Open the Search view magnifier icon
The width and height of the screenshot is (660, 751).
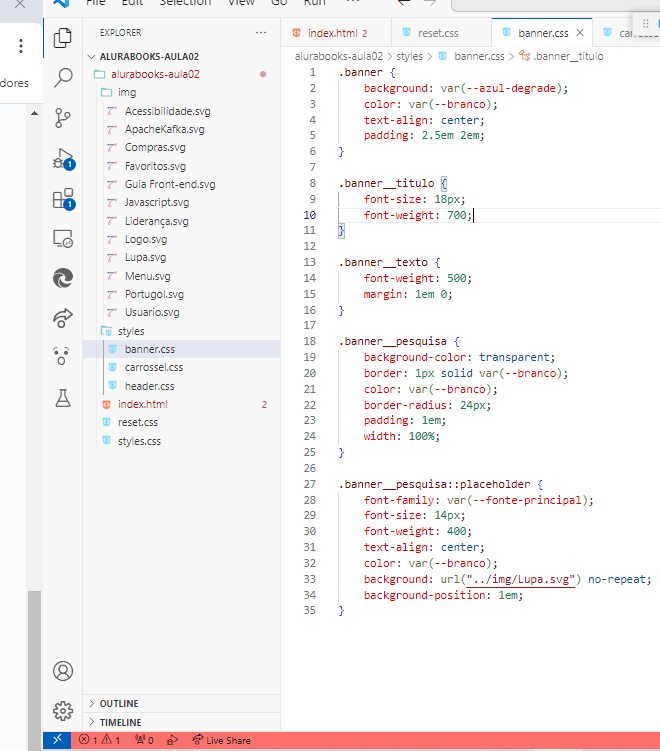pyautogui.click(x=63, y=78)
